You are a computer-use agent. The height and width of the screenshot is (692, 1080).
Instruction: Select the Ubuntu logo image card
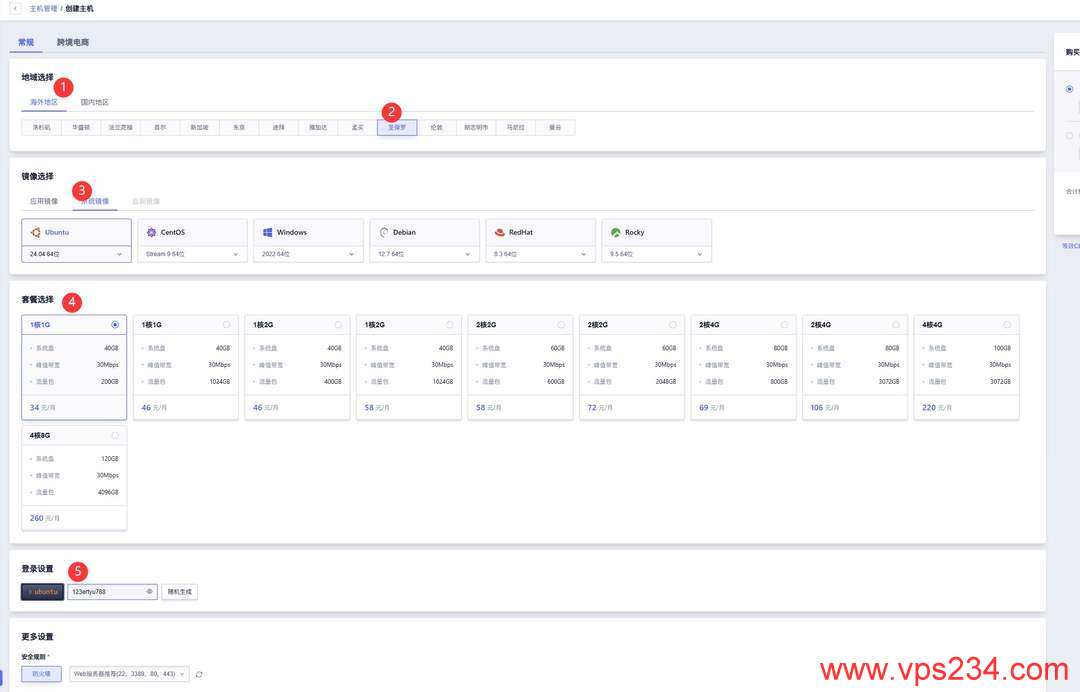coord(36,232)
